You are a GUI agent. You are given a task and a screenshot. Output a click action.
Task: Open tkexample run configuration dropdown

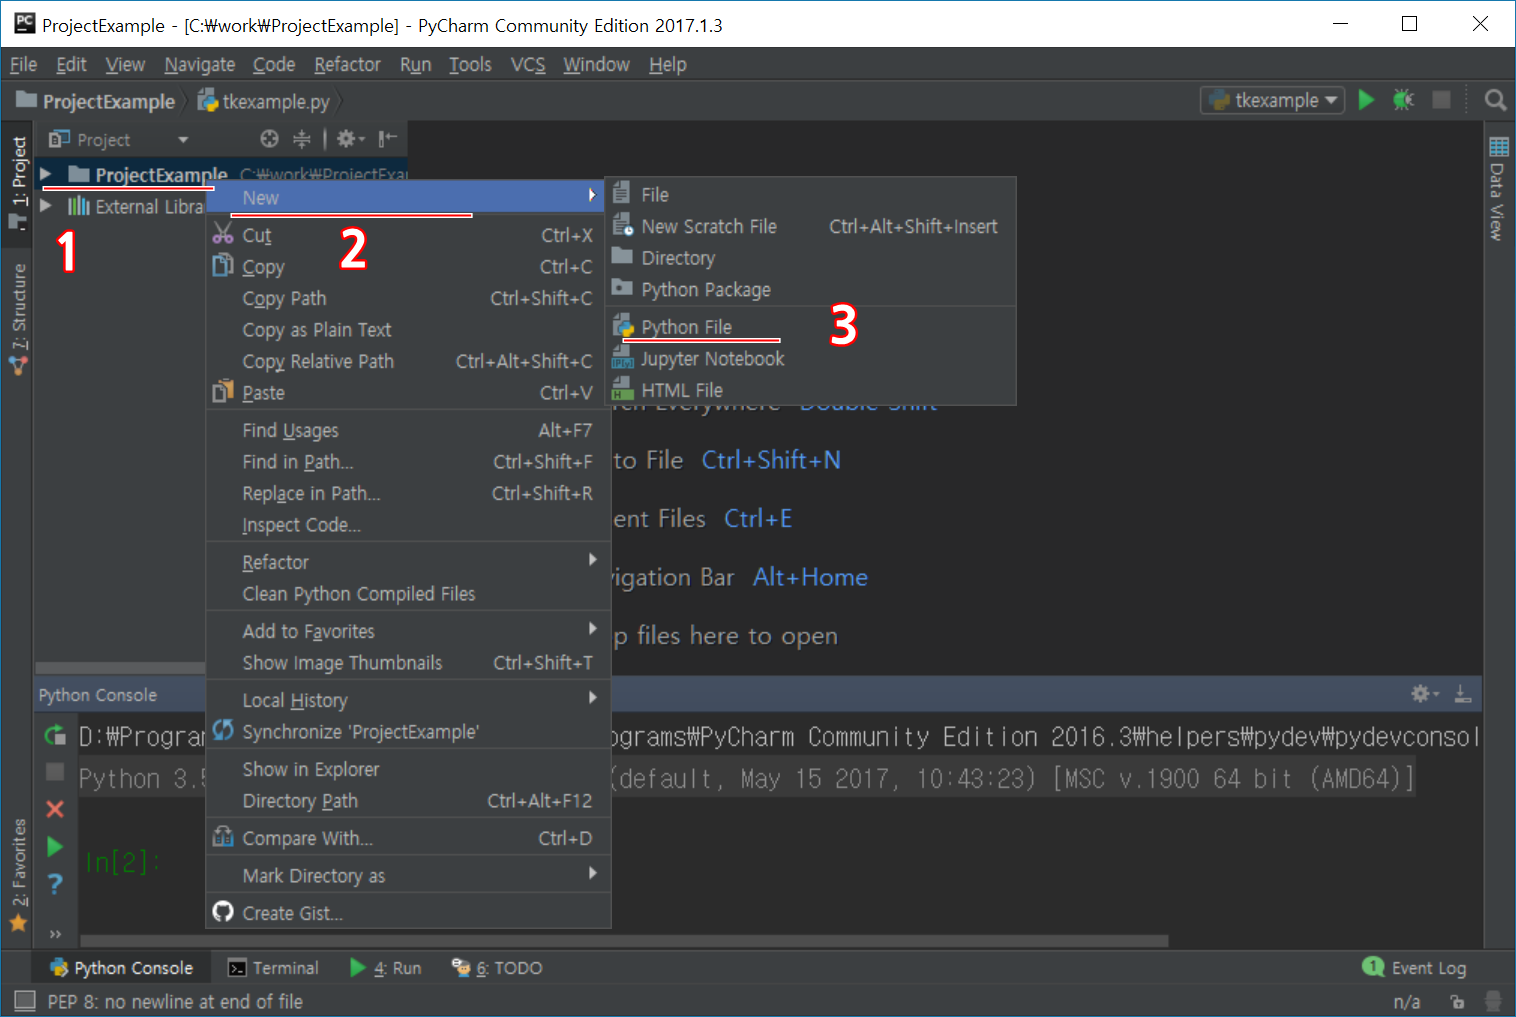pos(1275,100)
